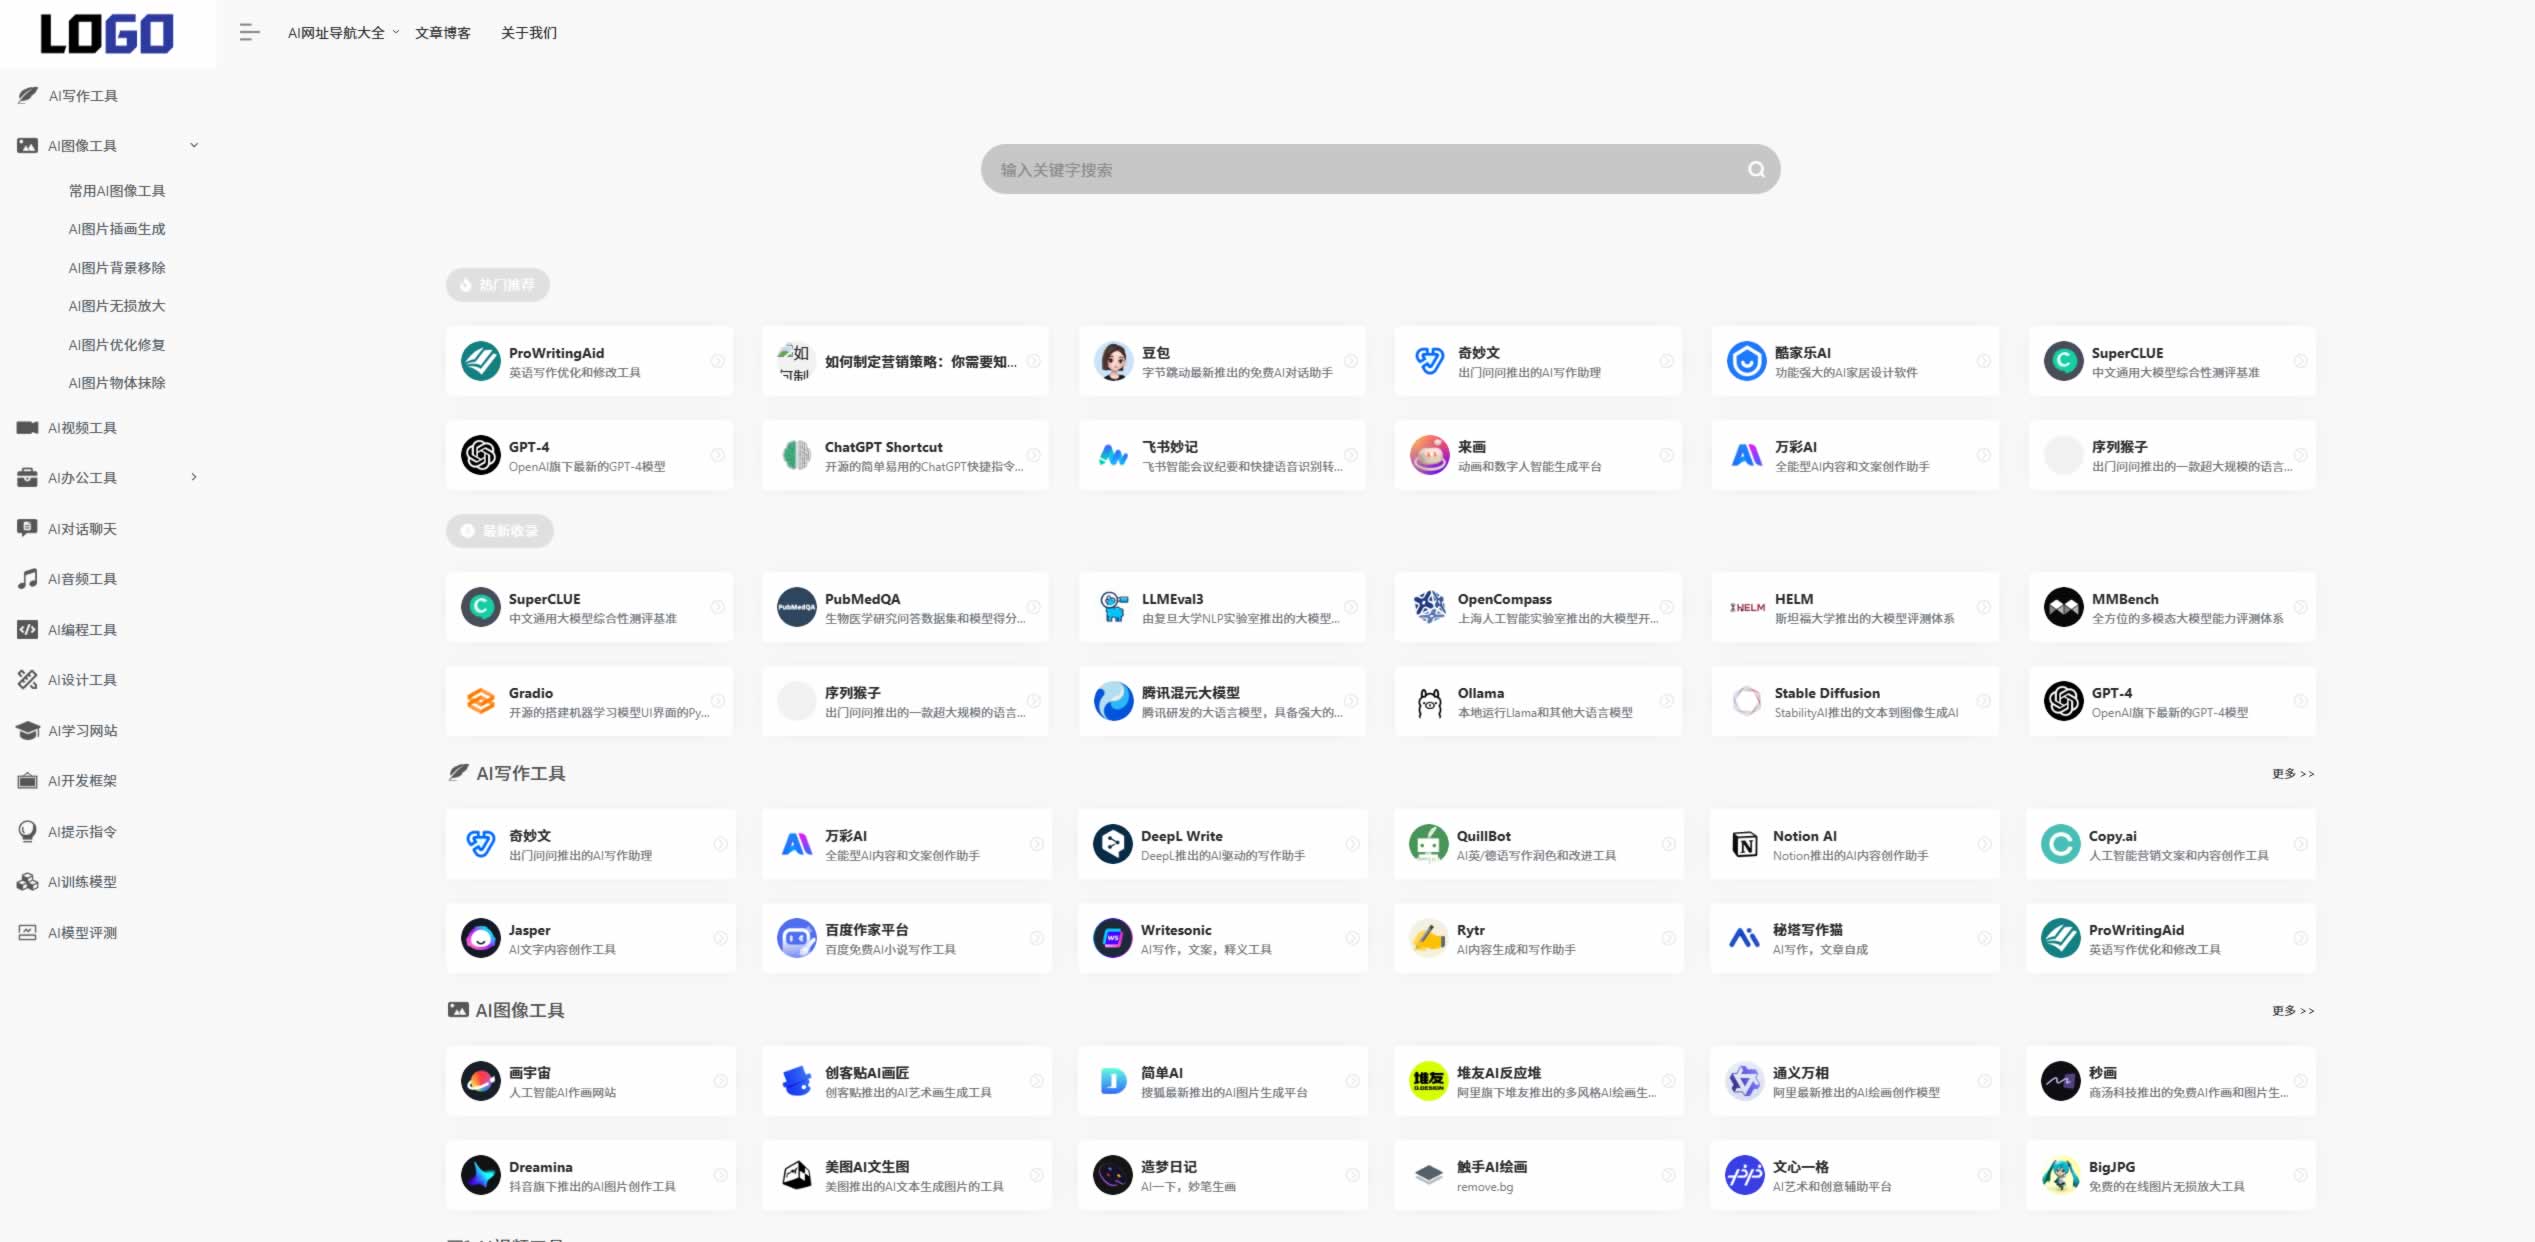Click the 堆友AI反应堆 logo icon
The image size is (2535, 1242).
(1428, 1081)
